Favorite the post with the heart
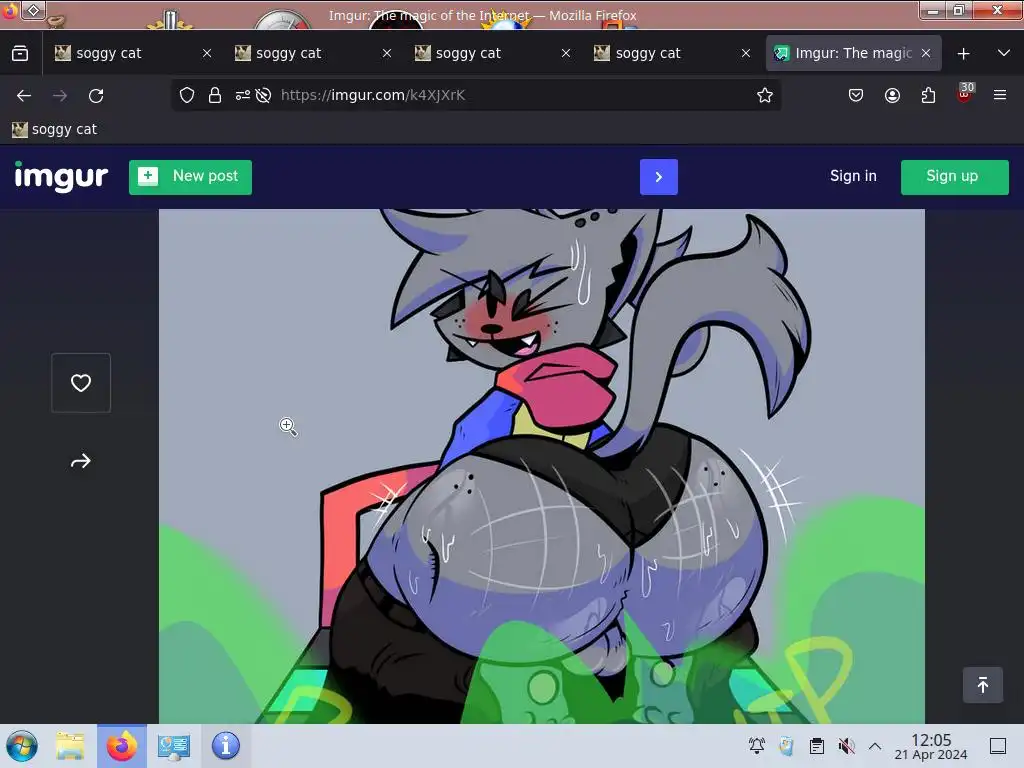Screen dimensions: 1024x768 point(81,383)
